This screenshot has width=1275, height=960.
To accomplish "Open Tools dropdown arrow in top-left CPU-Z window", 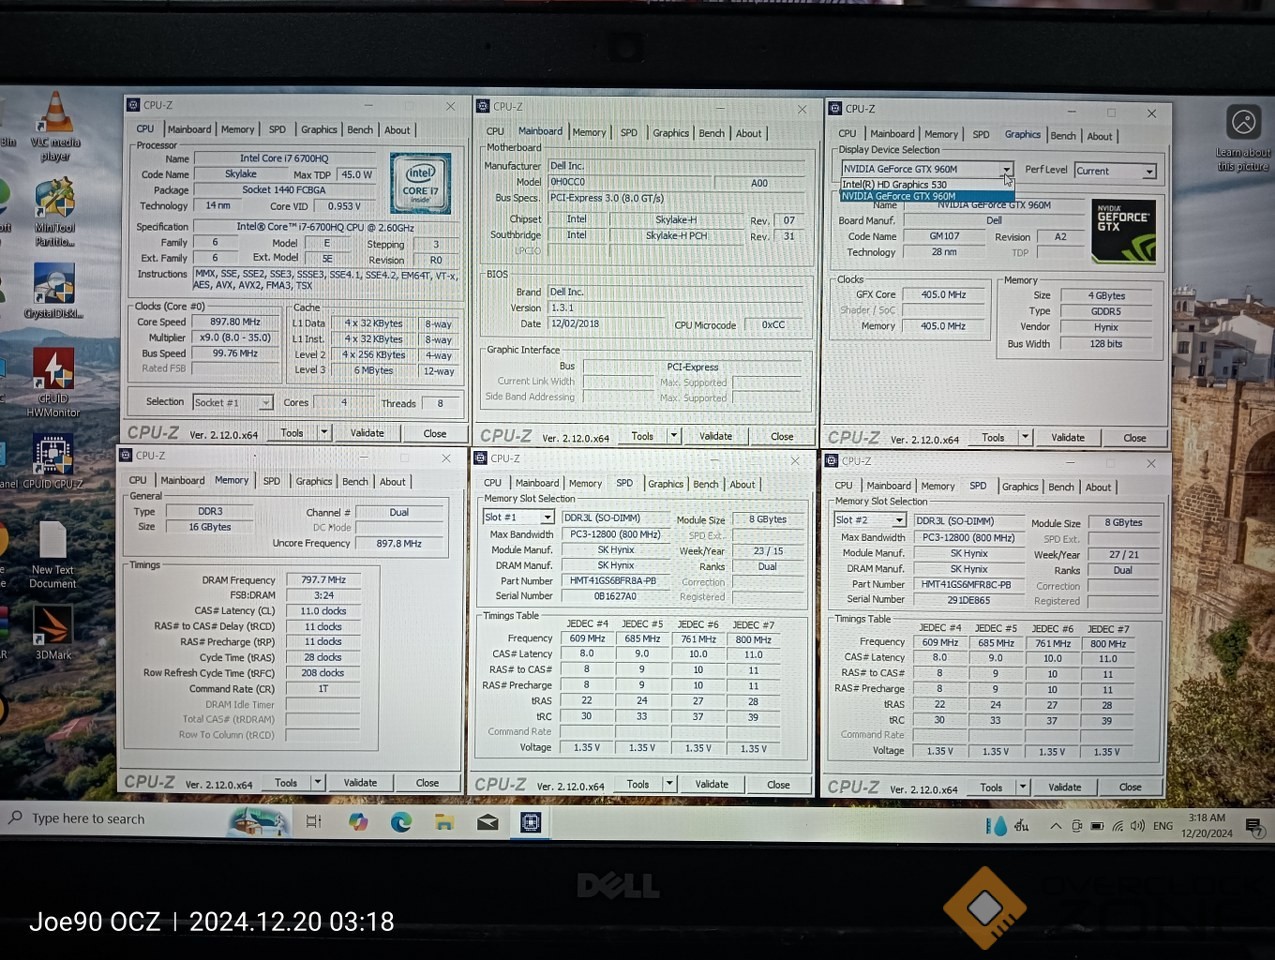I will [x=324, y=433].
